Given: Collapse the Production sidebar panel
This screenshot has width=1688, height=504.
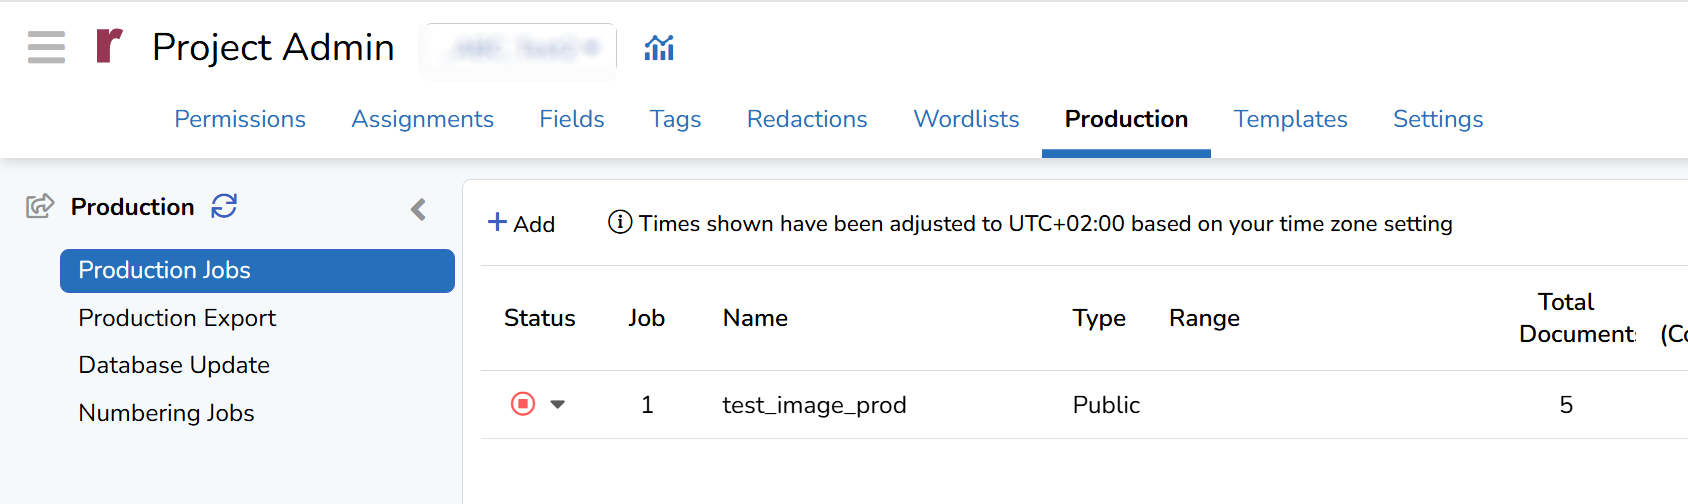Looking at the screenshot, I should coord(419,209).
